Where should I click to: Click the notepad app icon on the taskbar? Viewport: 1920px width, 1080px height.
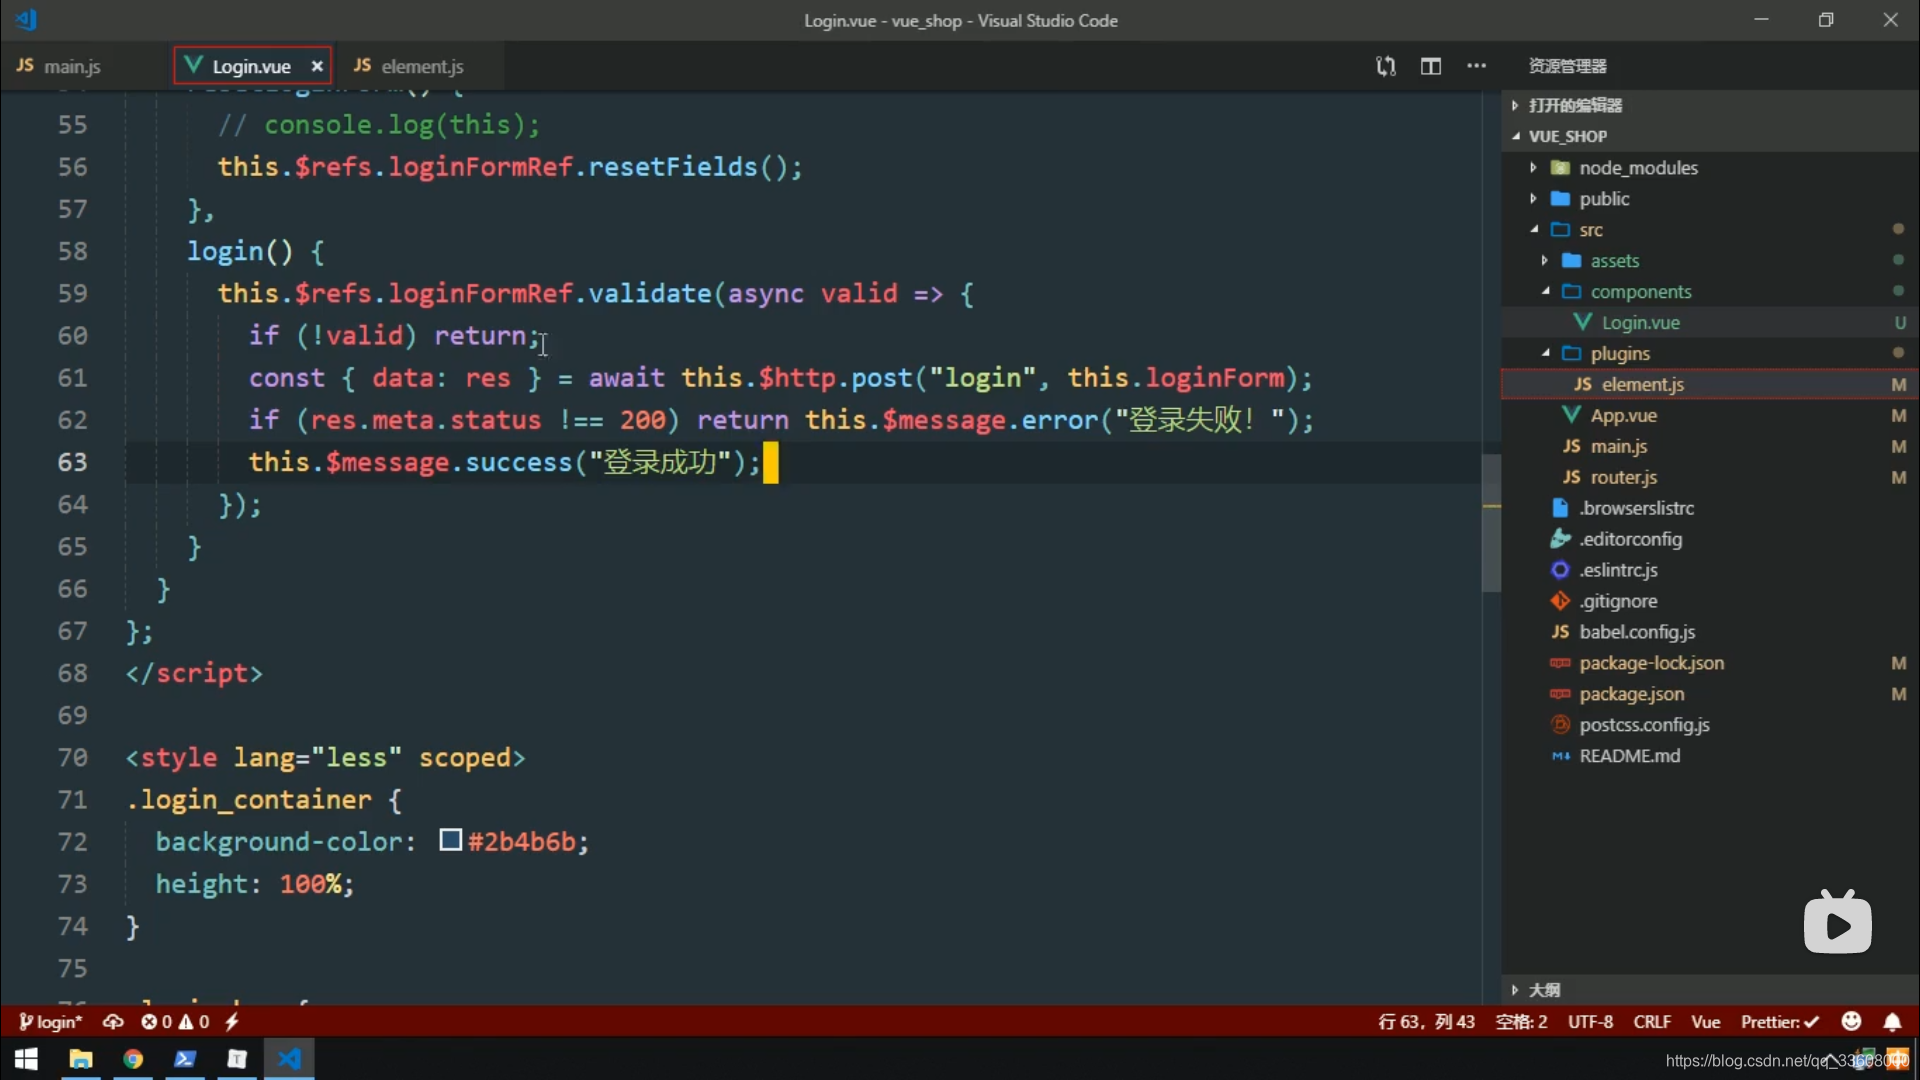tap(237, 1059)
